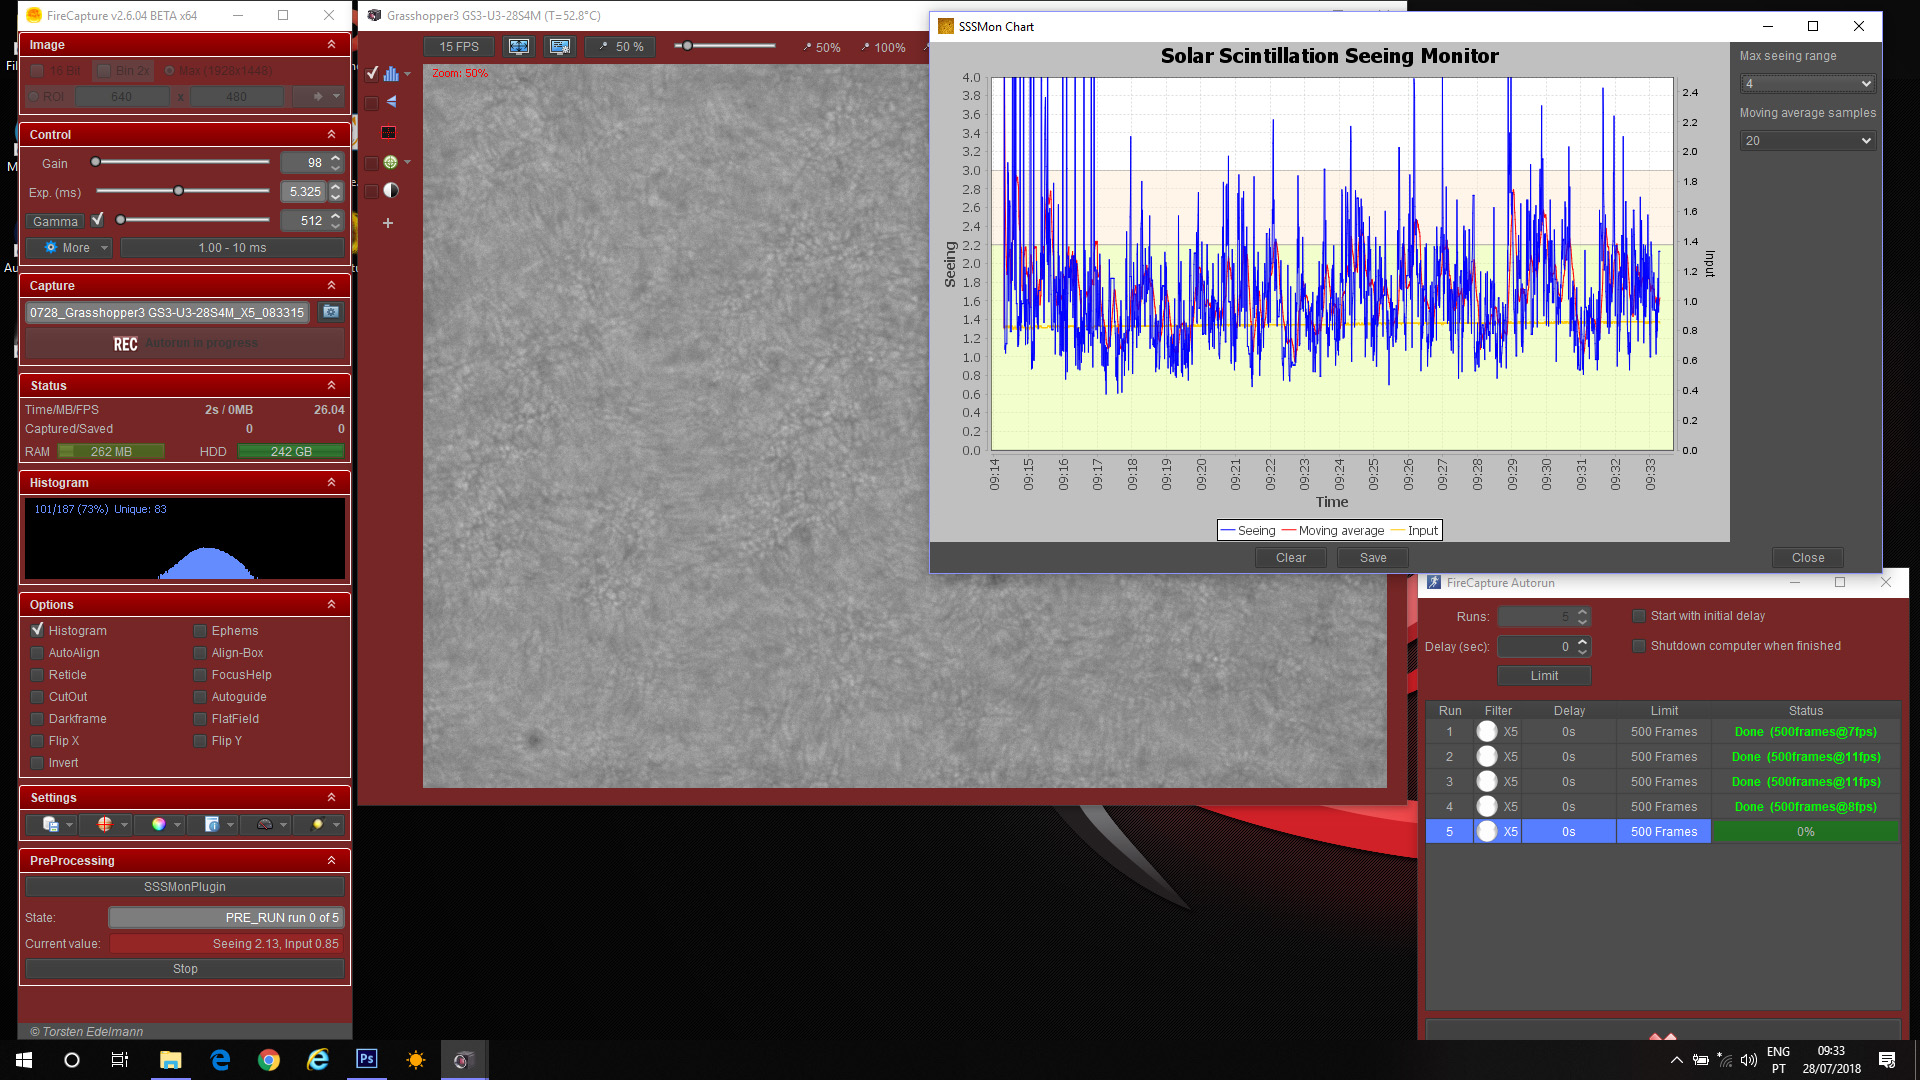1920x1080 pixels.
Task: Click Run 5 row in Autorun table
Action: pyautogui.click(x=1662, y=831)
